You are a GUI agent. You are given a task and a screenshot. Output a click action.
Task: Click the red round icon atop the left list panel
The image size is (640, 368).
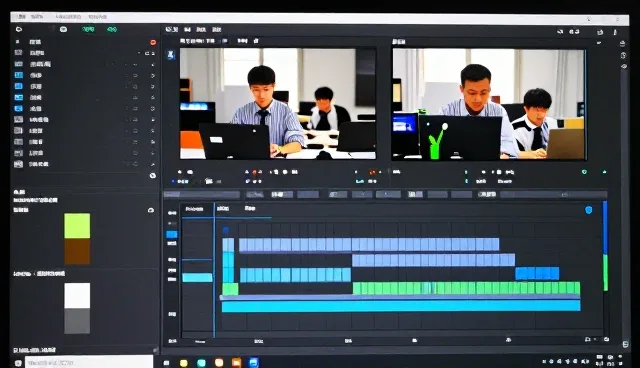(x=153, y=42)
